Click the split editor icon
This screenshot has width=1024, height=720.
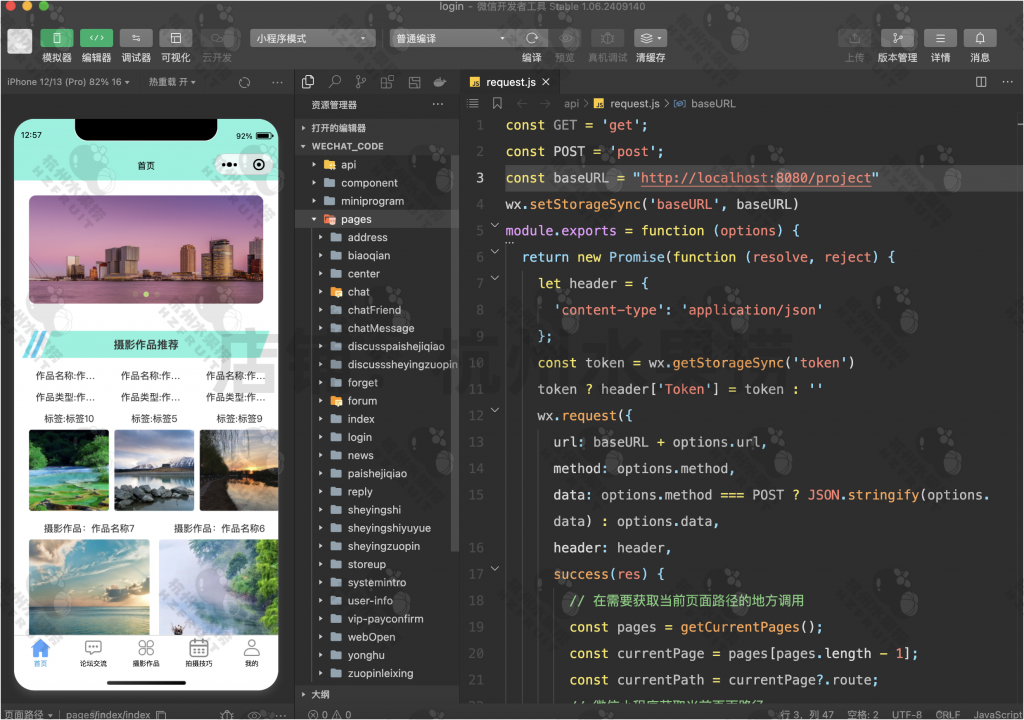(x=981, y=82)
